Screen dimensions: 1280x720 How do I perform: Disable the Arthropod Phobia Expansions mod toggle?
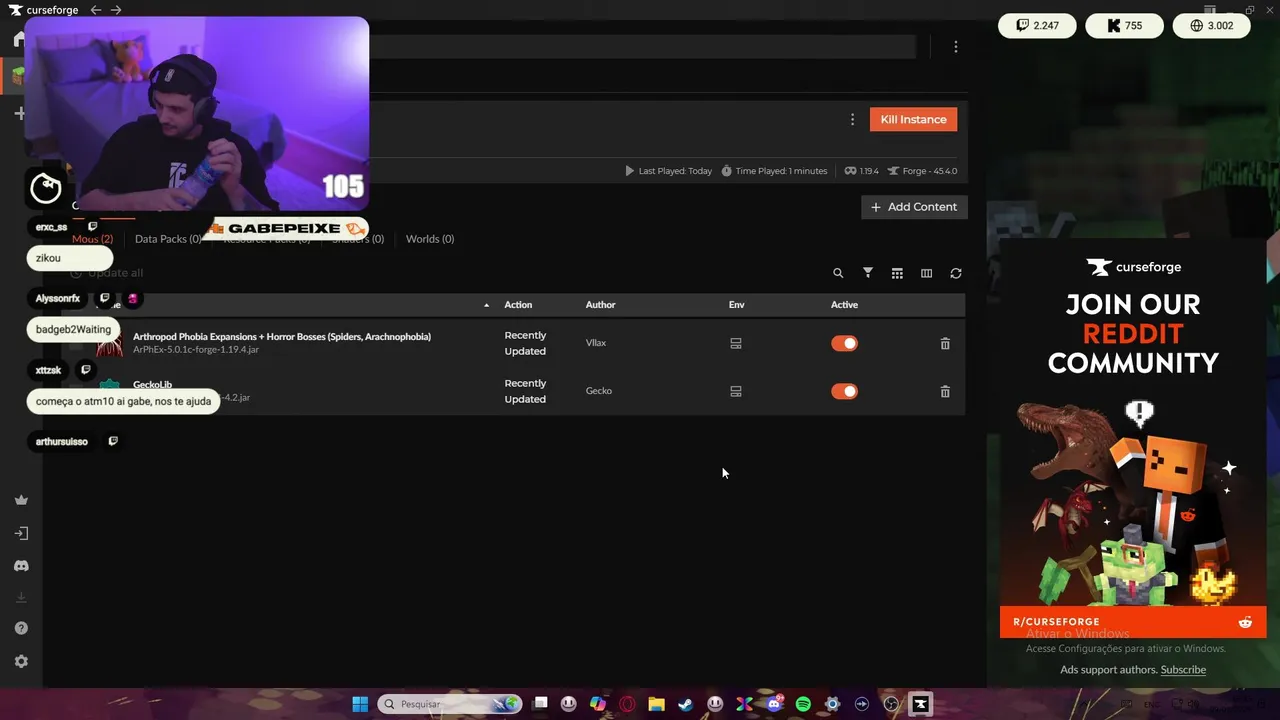844,343
